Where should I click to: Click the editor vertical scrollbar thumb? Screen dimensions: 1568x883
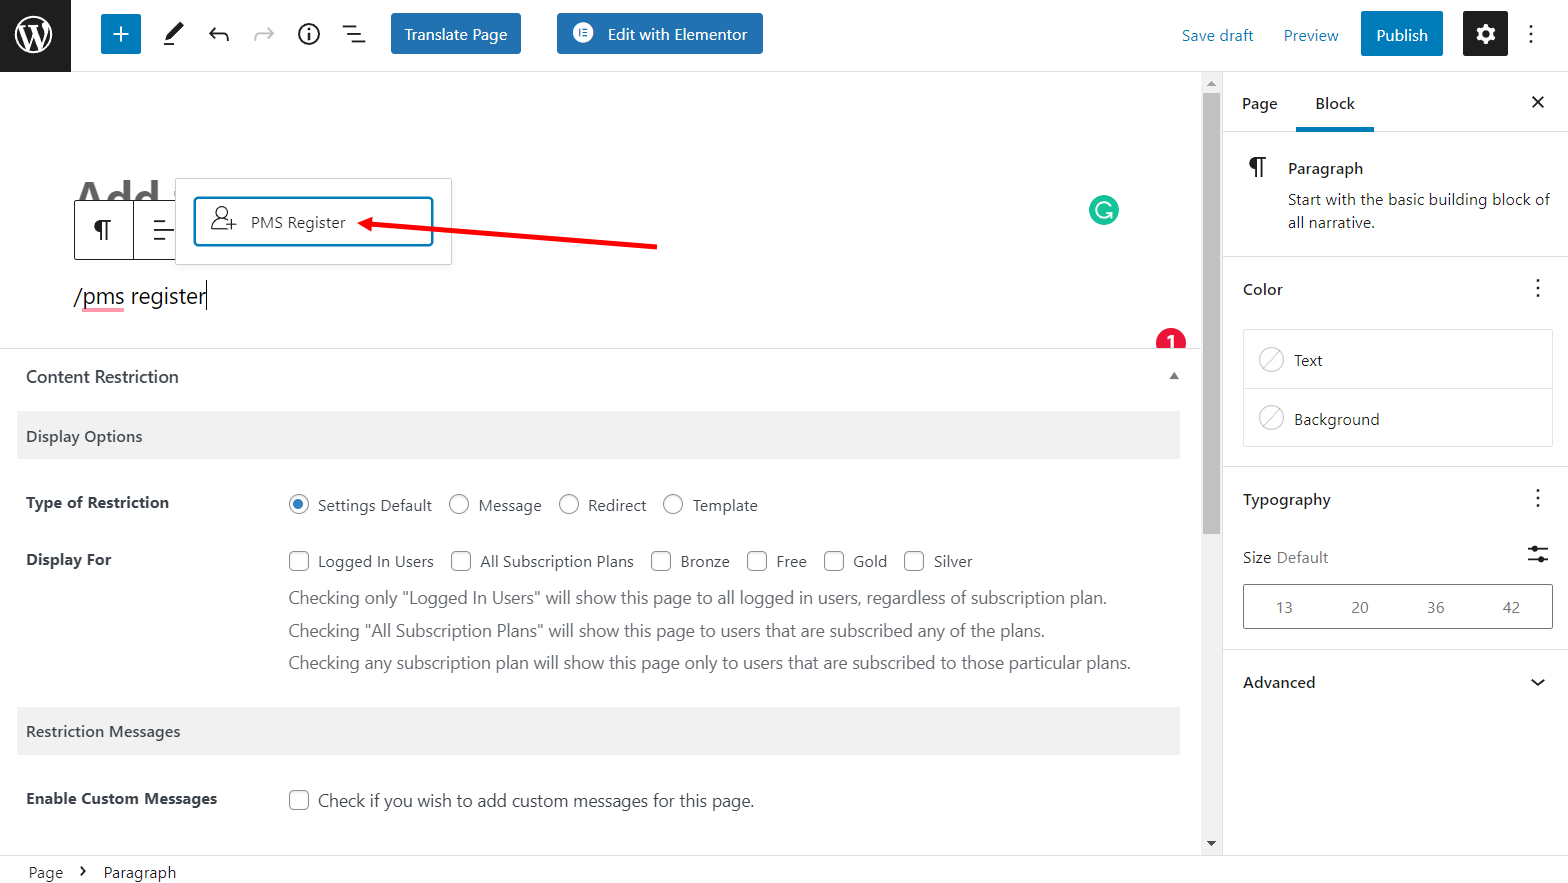1211,313
